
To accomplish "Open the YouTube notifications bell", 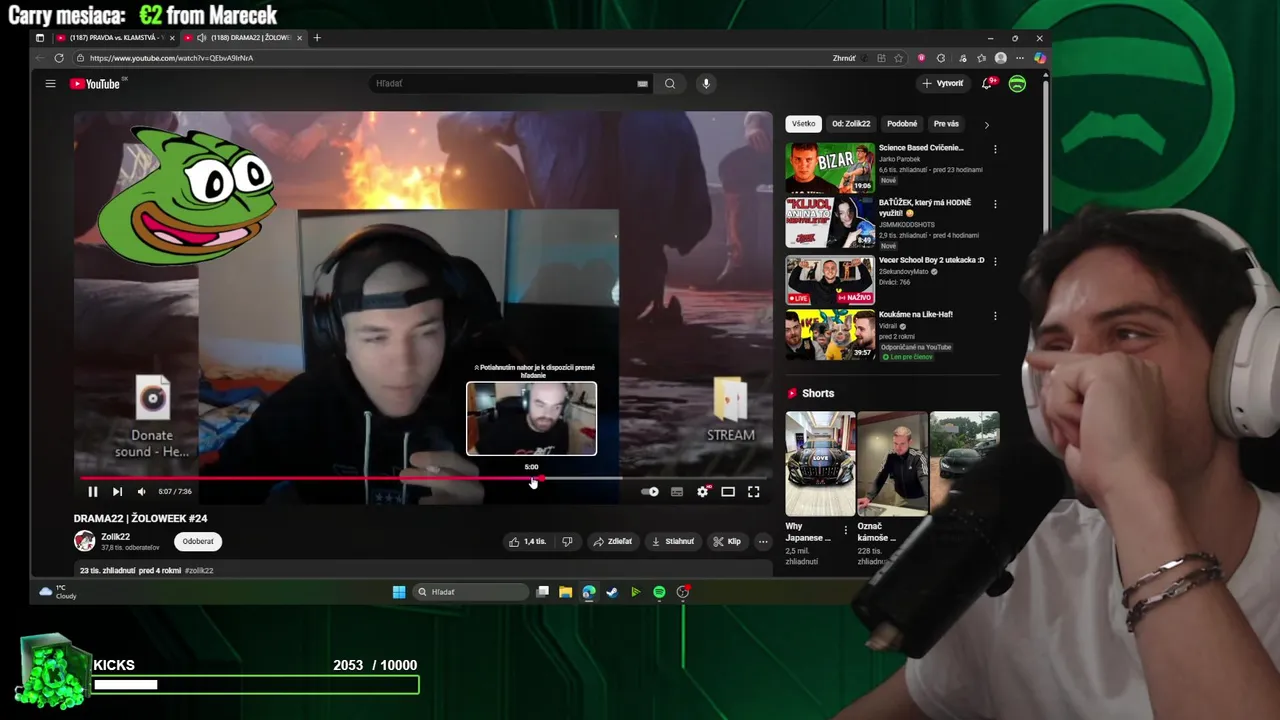I will pos(987,84).
